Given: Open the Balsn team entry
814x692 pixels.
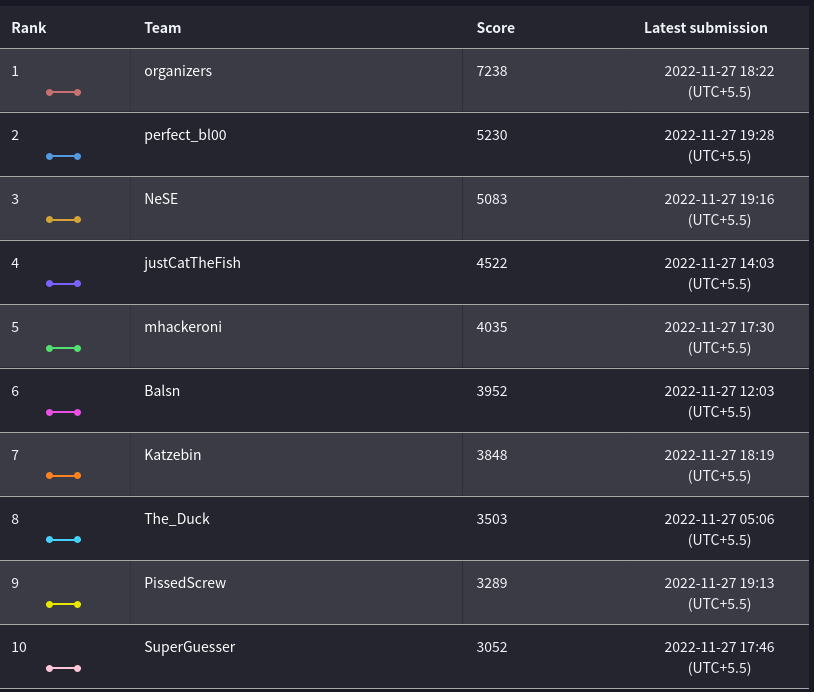Looking at the screenshot, I should [162, 391].
